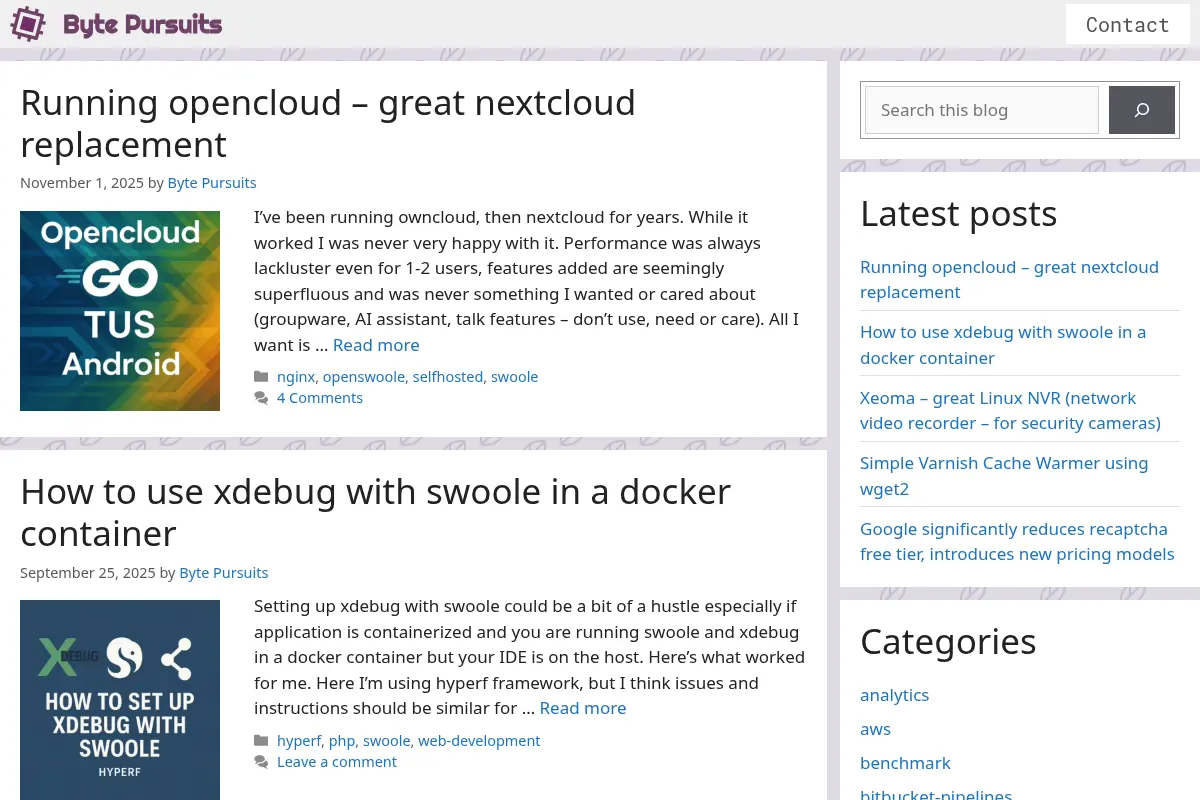Click the magnifier search button

click(x=1142, y=110)
